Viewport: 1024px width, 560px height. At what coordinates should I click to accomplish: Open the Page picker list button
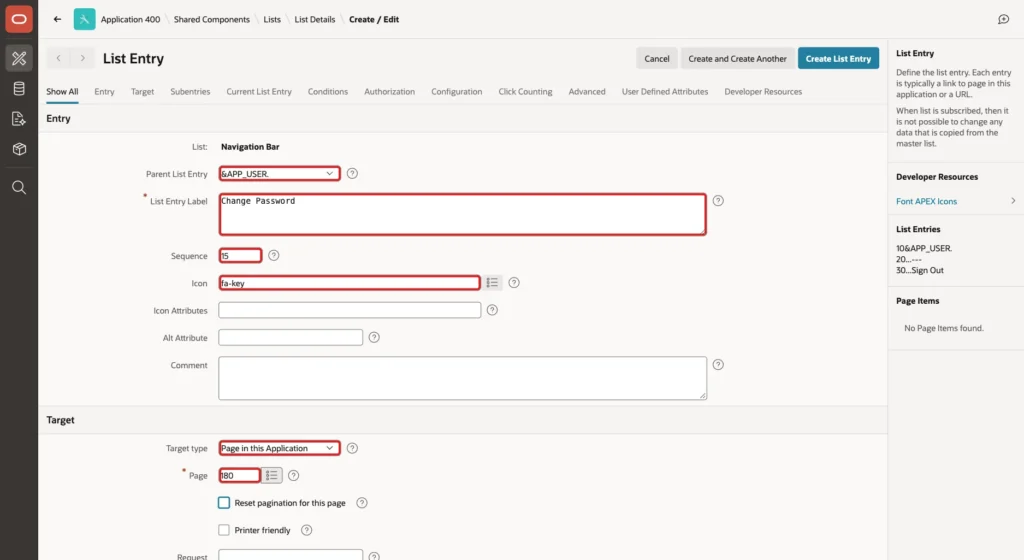pos(272,475)
